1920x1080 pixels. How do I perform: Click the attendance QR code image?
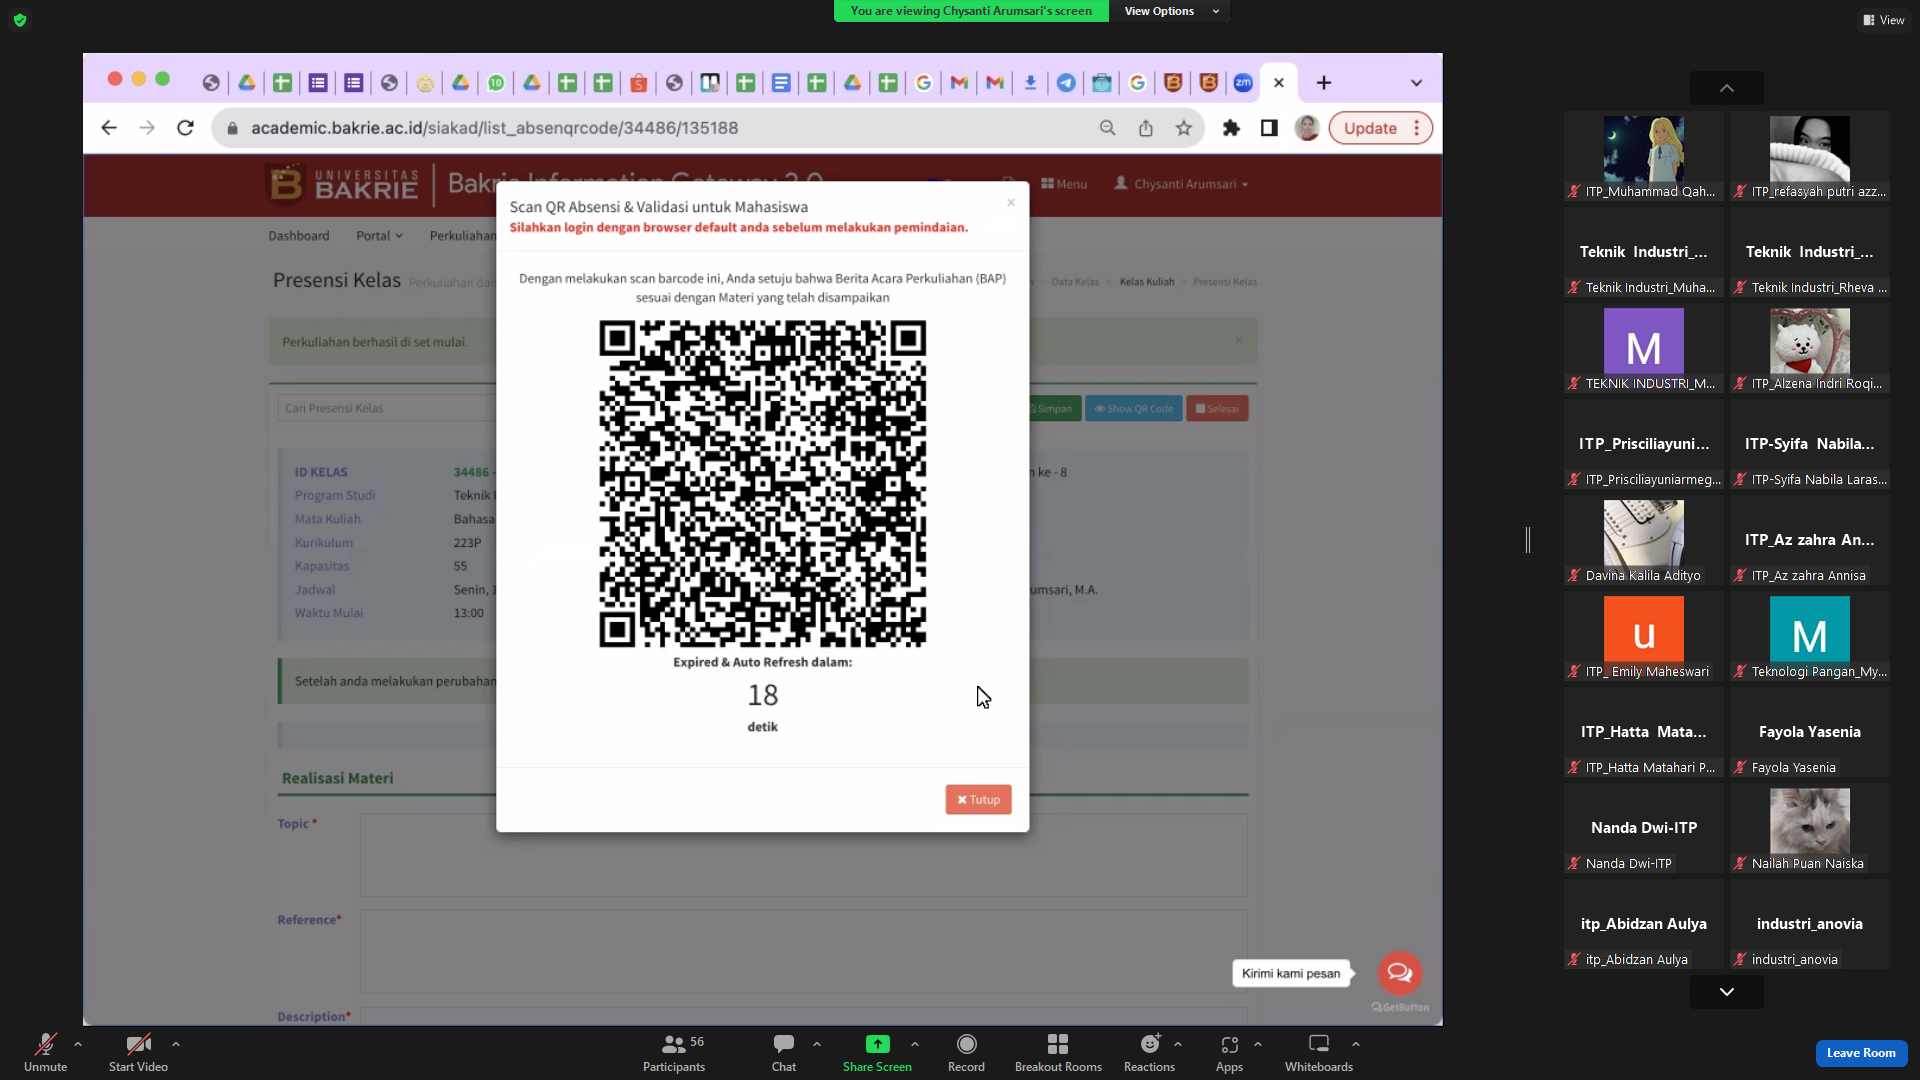(x=763, y=484)
